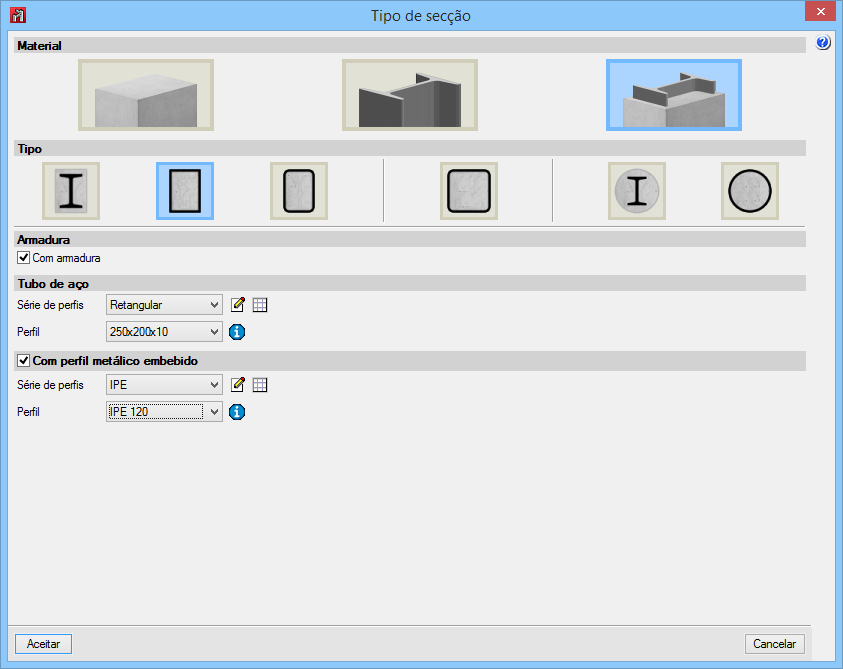The image size is (843, 669).
Task: Open the embedded IPE series table grid icon
Action: click(x=260, y=385)
